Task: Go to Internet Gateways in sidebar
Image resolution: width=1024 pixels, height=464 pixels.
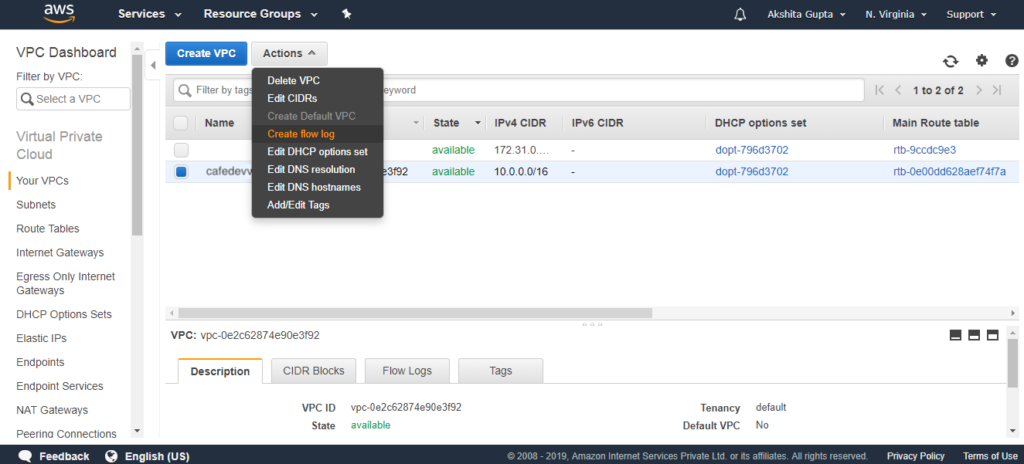Action: (x=59, y=252)
